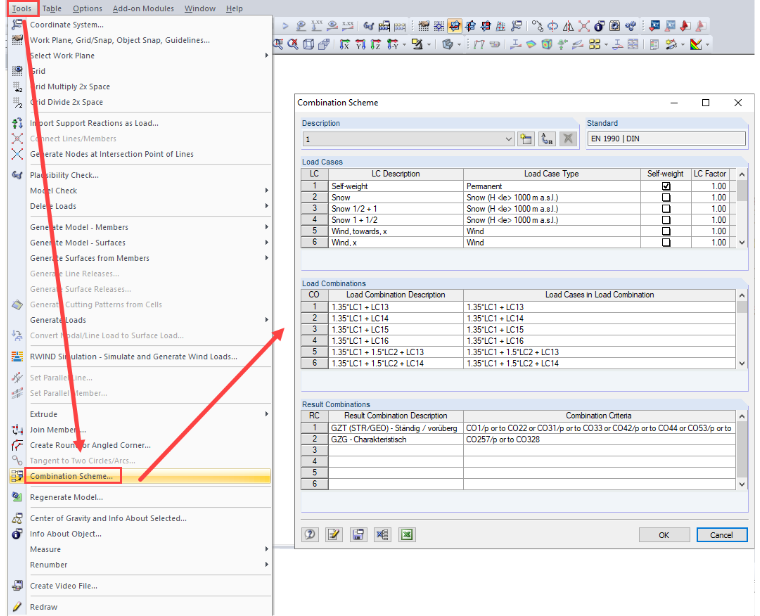Expand Generate Loads submenu

click(266, 320)
